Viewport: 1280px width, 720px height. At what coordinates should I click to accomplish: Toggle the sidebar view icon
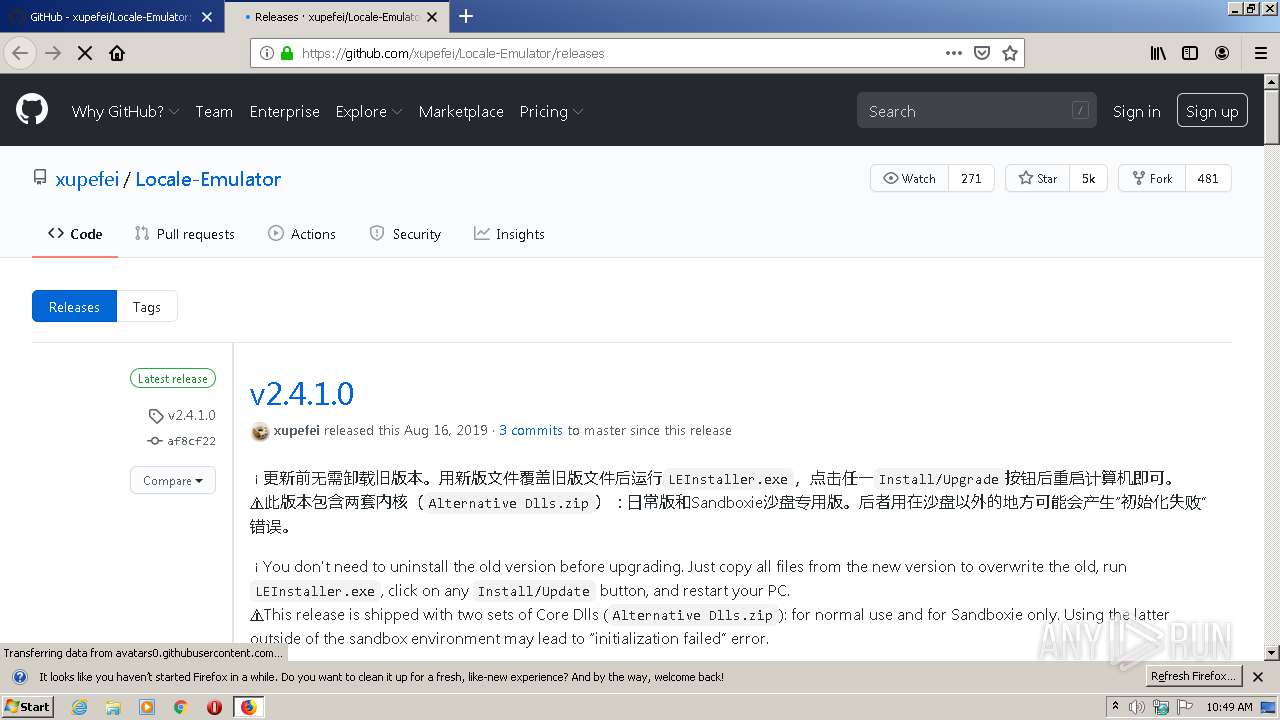point(1190,53)
